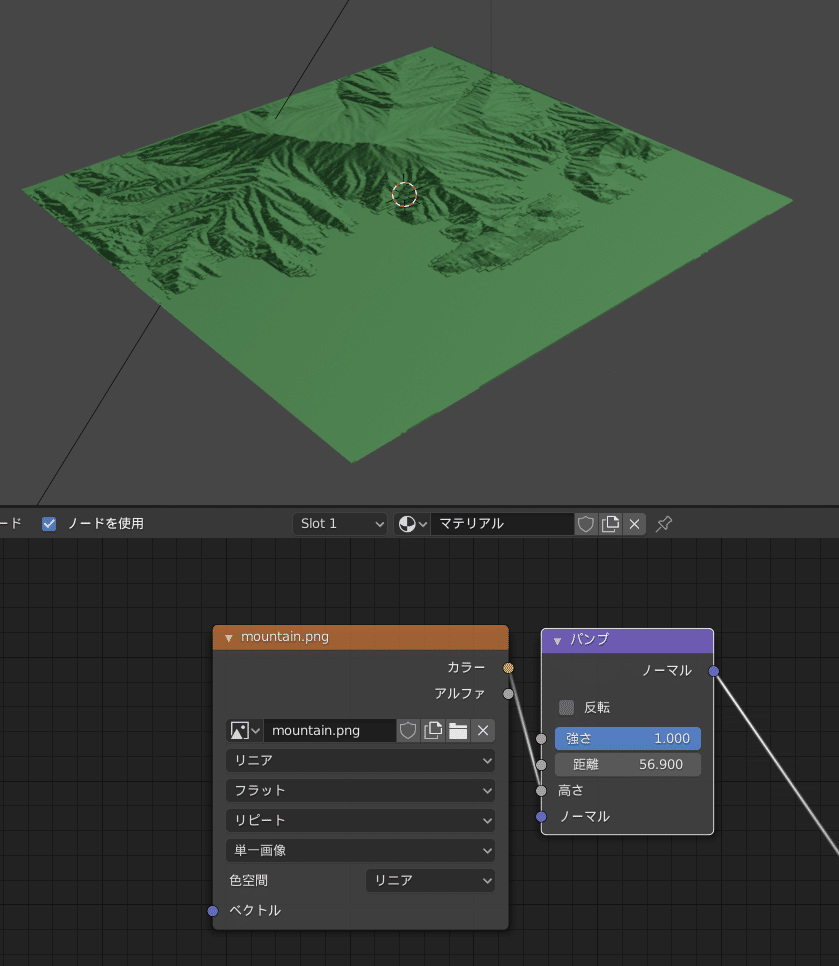839x966 pixels.
Task: Open the リピート extension dropdown
Action: pyautogui.click(x=360, y=820)
